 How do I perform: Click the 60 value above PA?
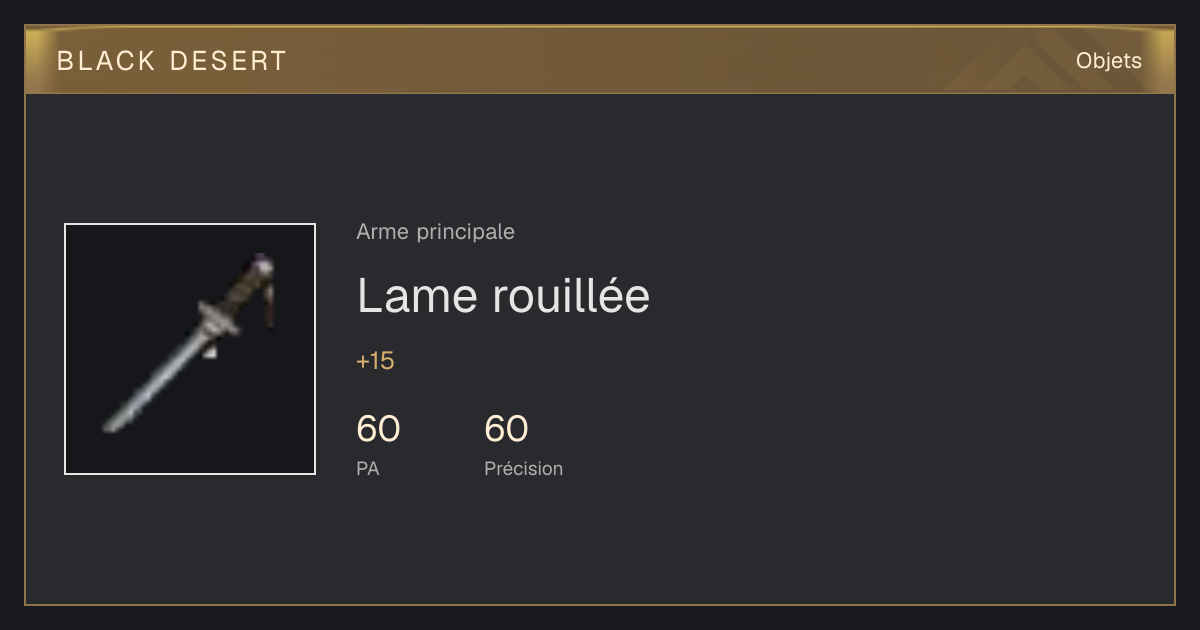click(378, 429)
